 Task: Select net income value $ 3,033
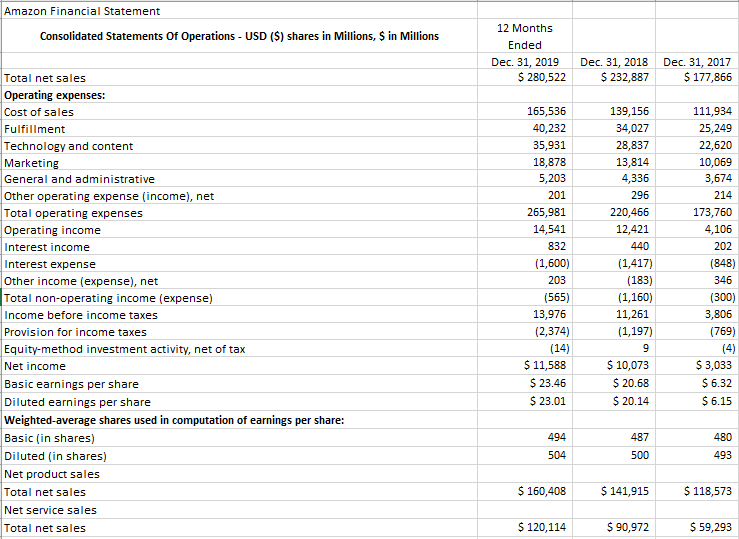[714, 365]
